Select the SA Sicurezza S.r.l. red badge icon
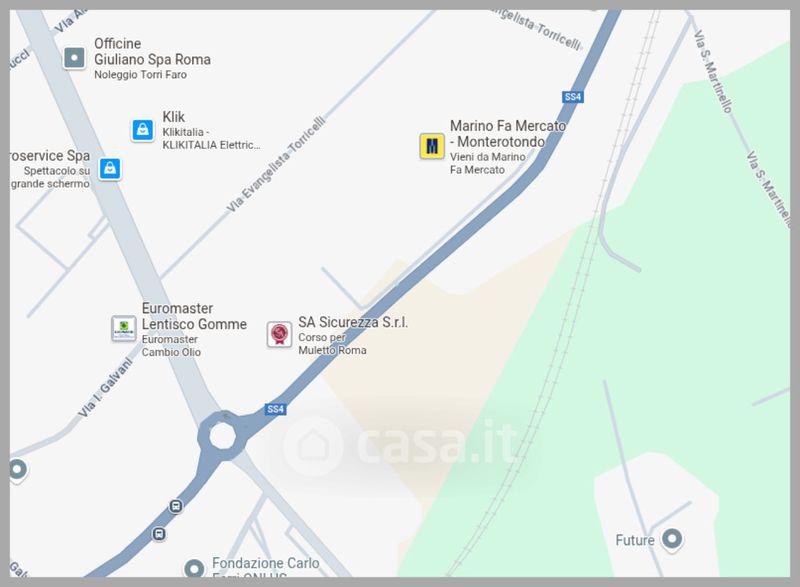The height and width of the screenshot is (587, 800). (x=279, y=335)
